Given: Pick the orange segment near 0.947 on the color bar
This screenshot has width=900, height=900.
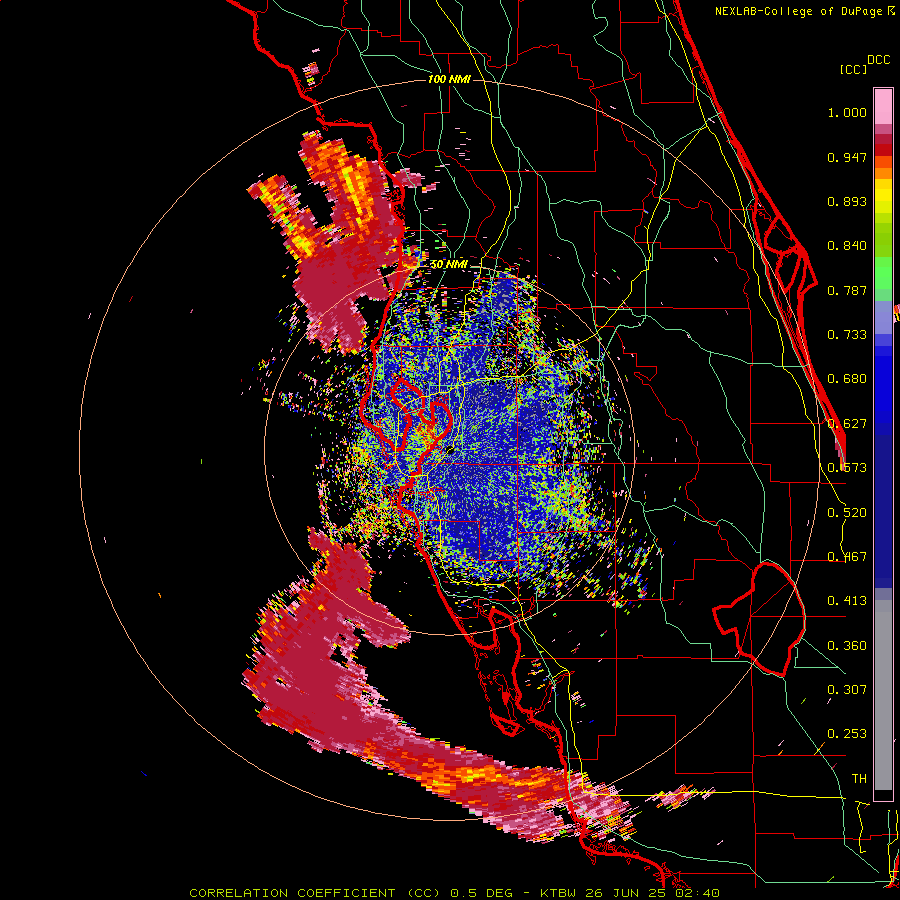Looking at the screenshot, I should point(883,162).
